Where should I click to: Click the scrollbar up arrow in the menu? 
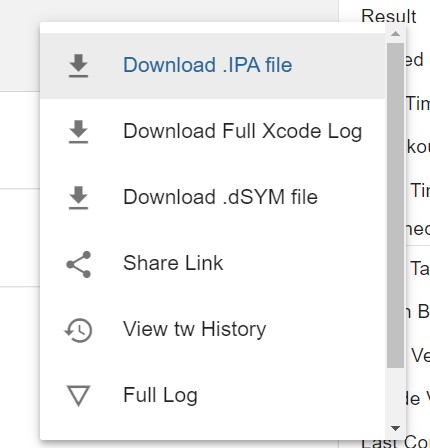tap(395, 34)
